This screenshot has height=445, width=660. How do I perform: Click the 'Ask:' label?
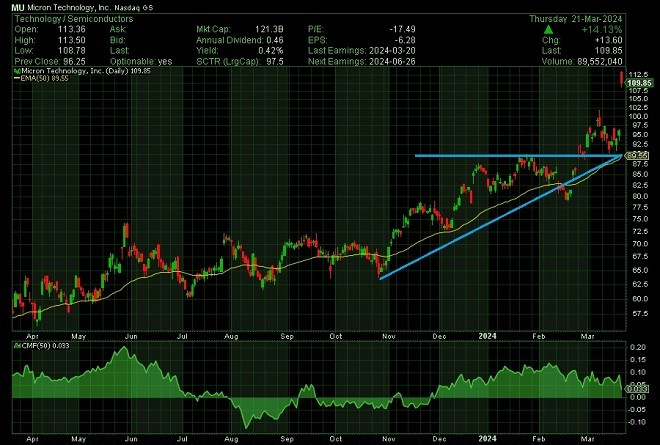[118, 29]
